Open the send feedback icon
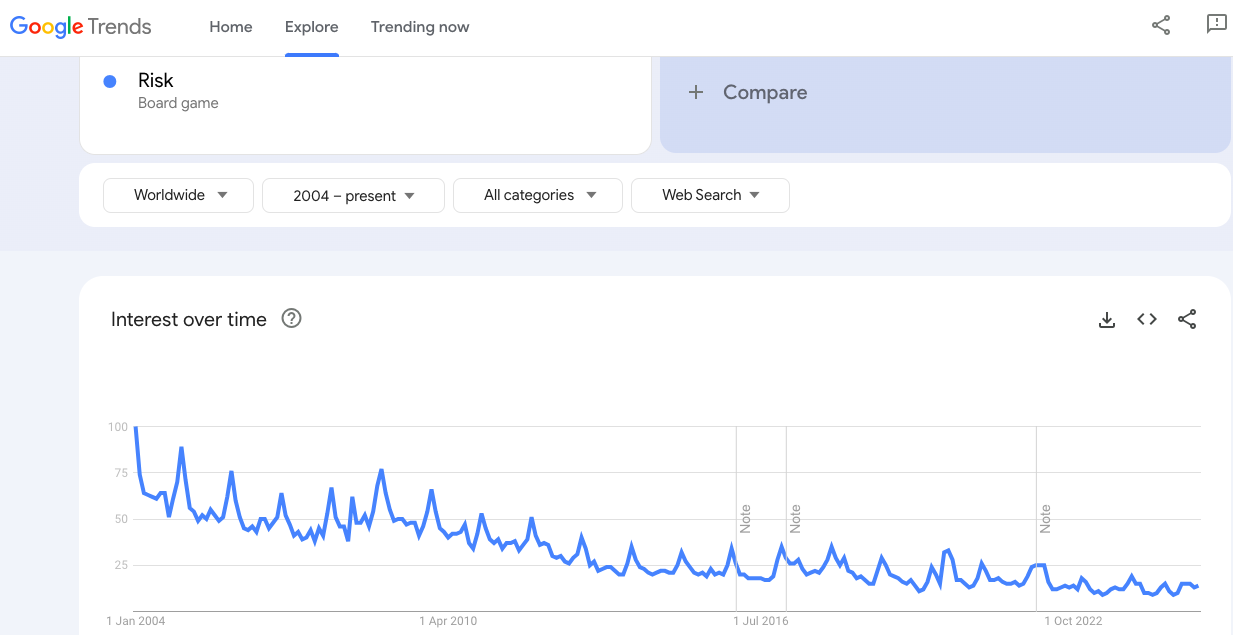The width and height of the screenshot is (1233, 635). point(1216,25)
